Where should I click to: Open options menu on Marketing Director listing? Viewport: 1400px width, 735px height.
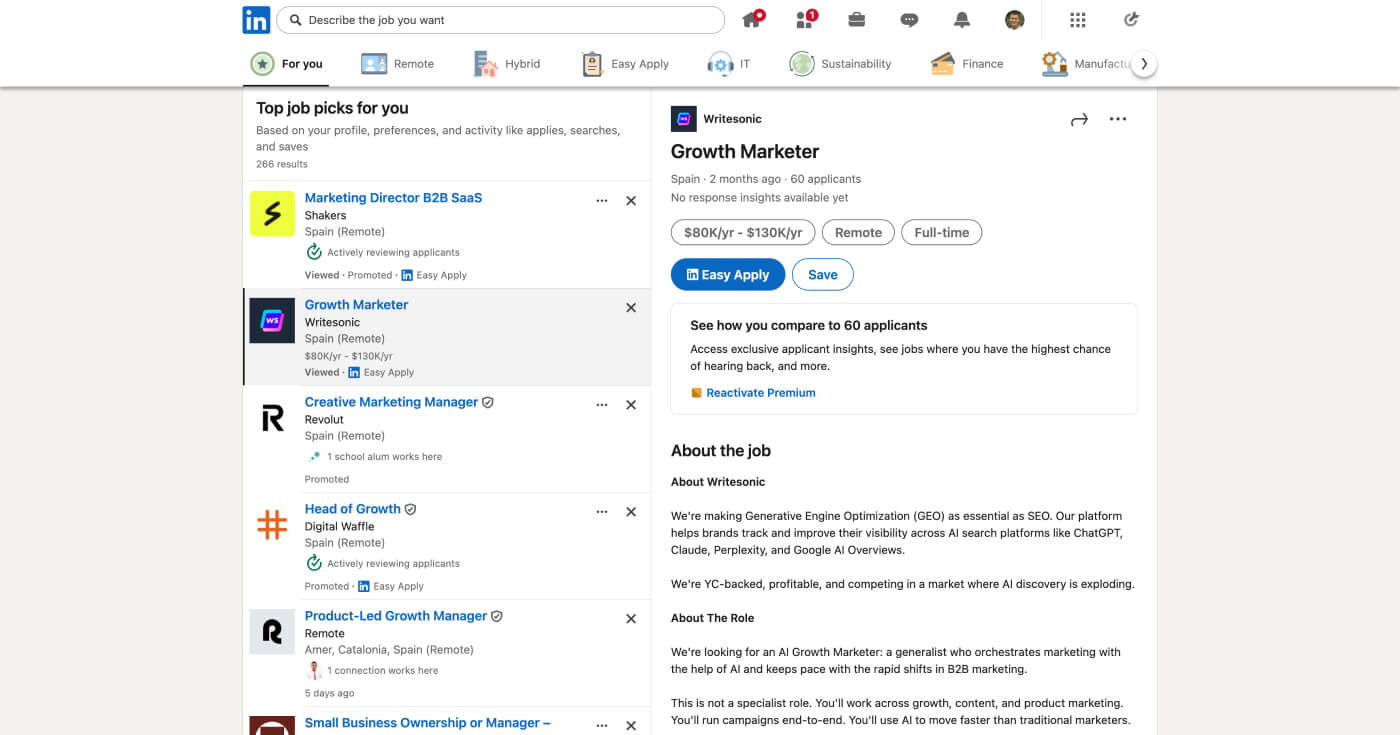[602, 200]
